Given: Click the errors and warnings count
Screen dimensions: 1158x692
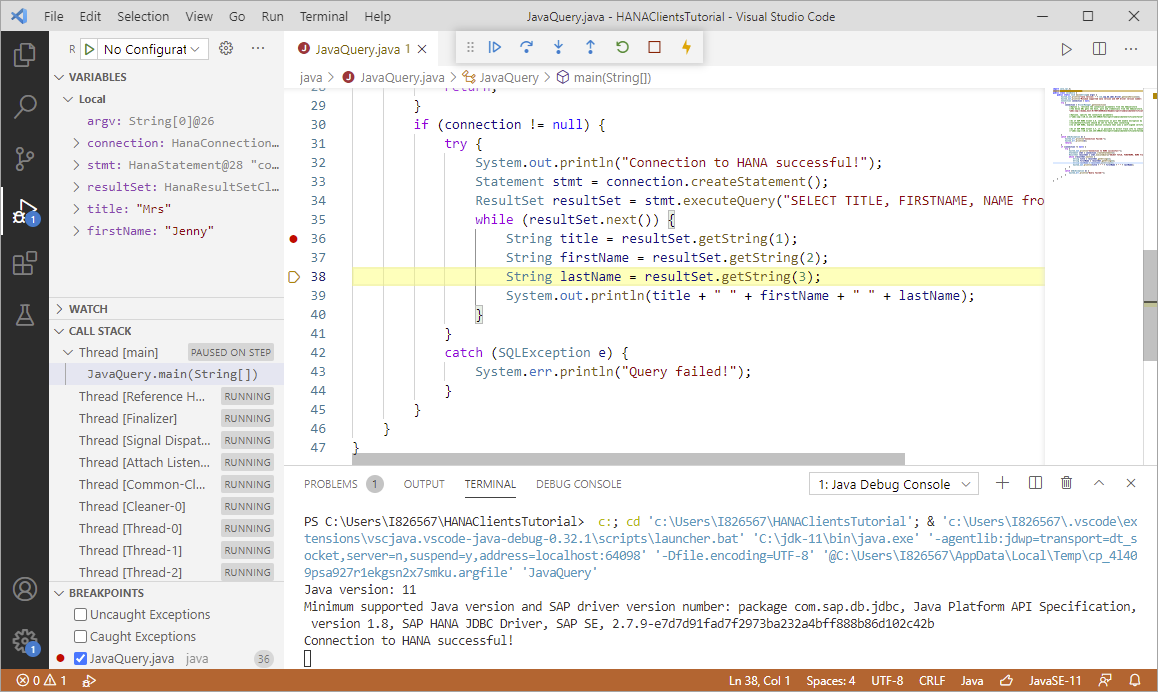Looking at the screenshot, I should (x=41, y=681).
